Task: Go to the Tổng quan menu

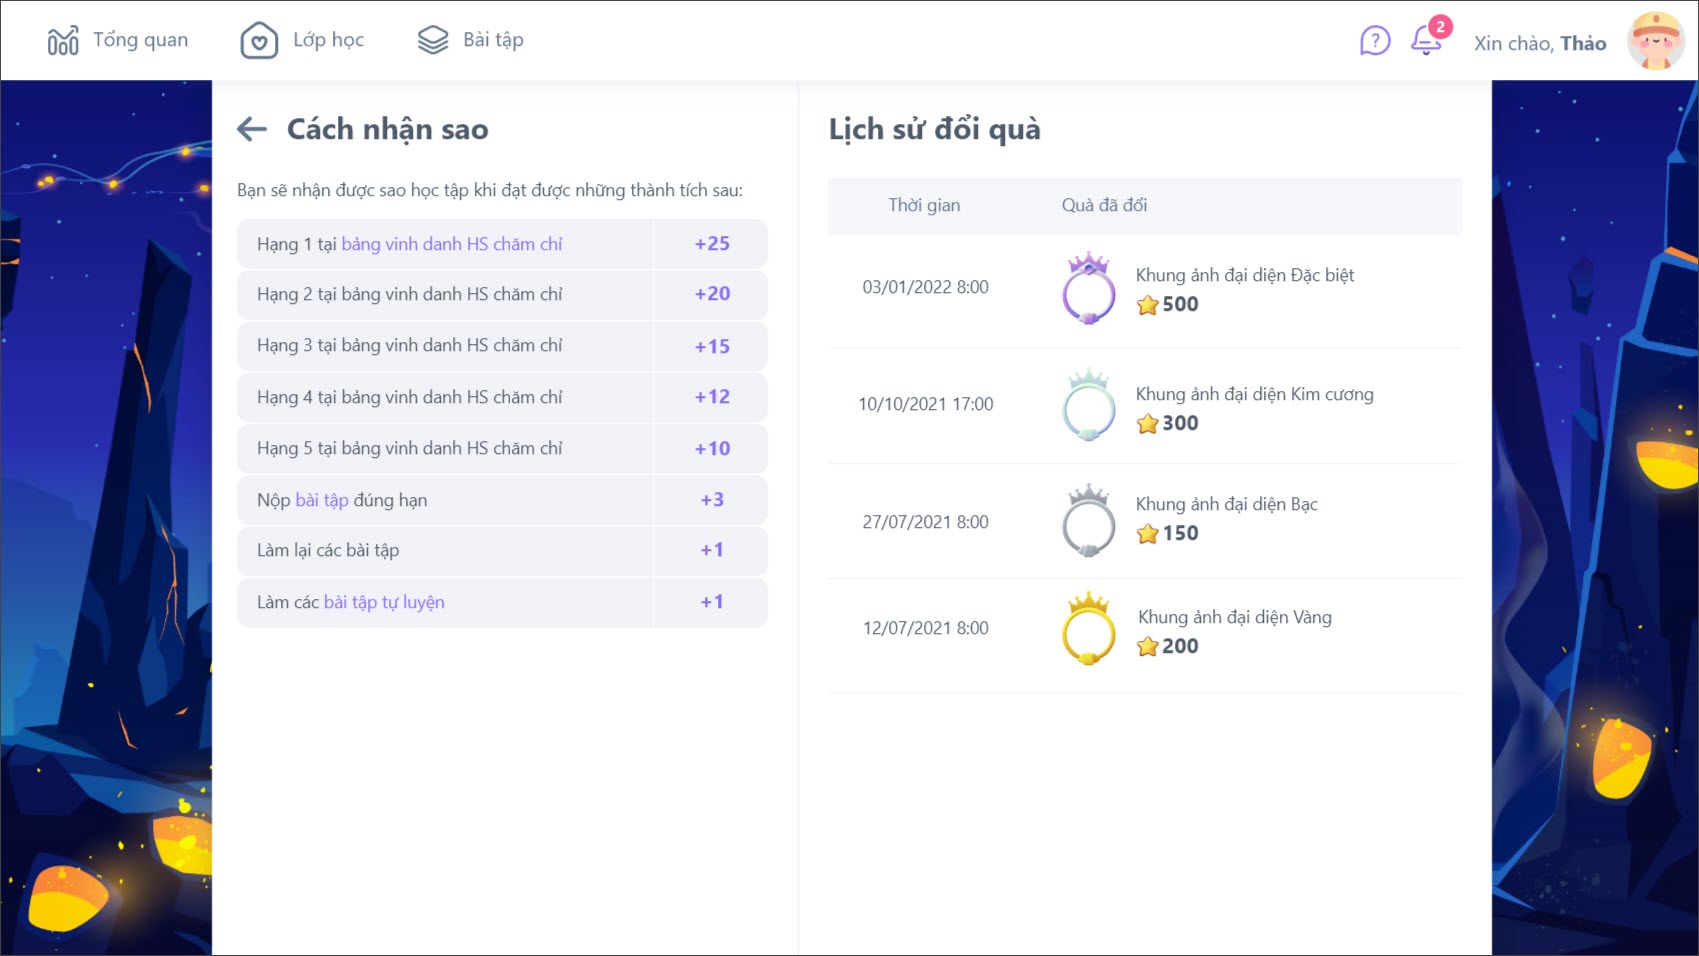Action: (x=140, y=40)
